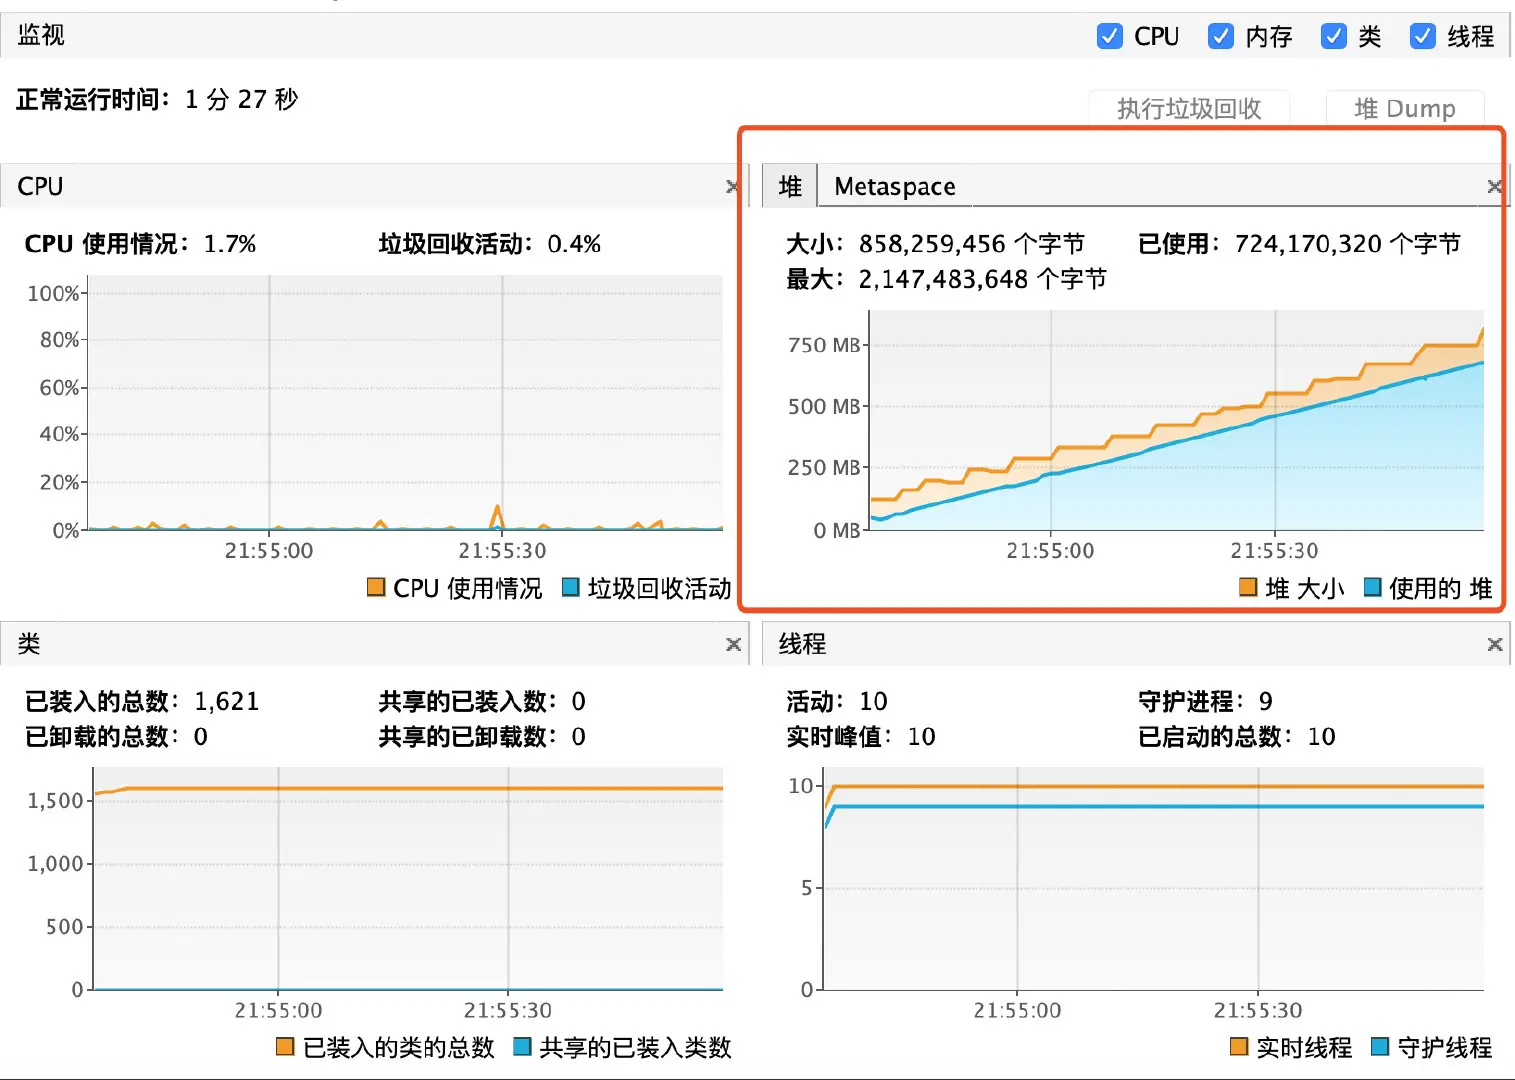
Task: Click the 最大 2,147,483,648 个字节 value
Action: click(982, 279)
